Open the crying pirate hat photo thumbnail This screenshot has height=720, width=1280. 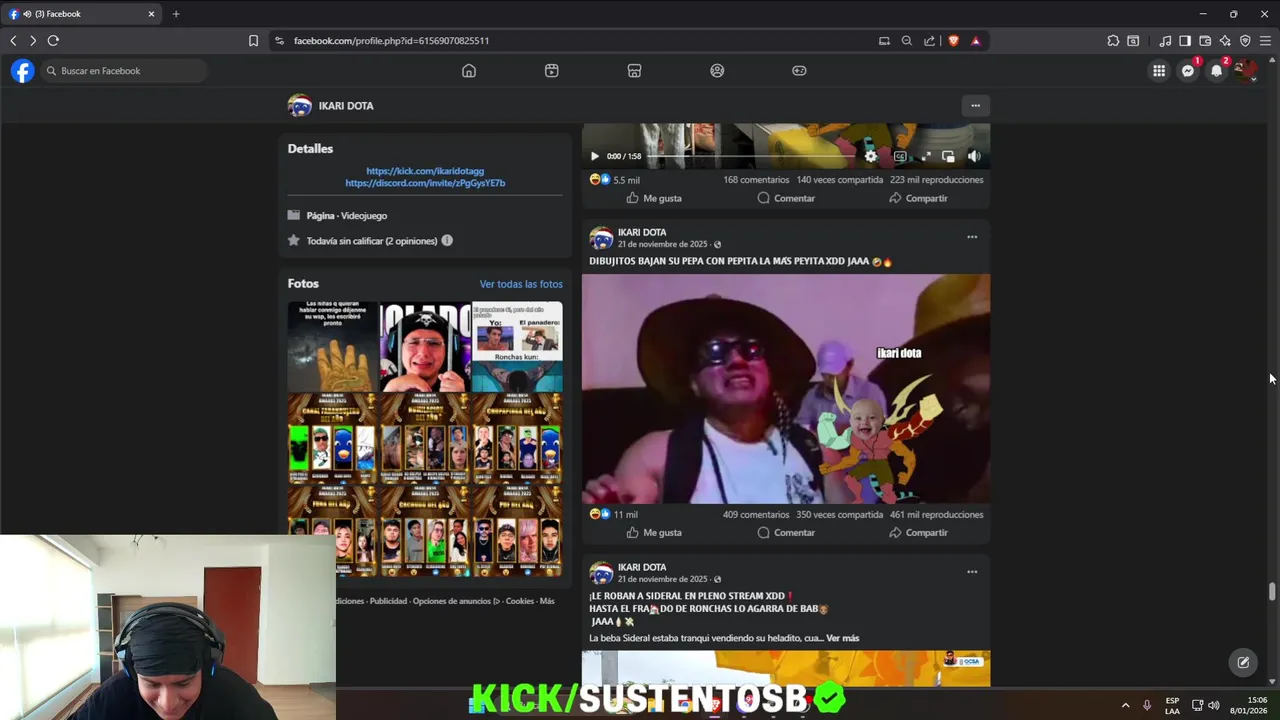click(x=425, y=346)
